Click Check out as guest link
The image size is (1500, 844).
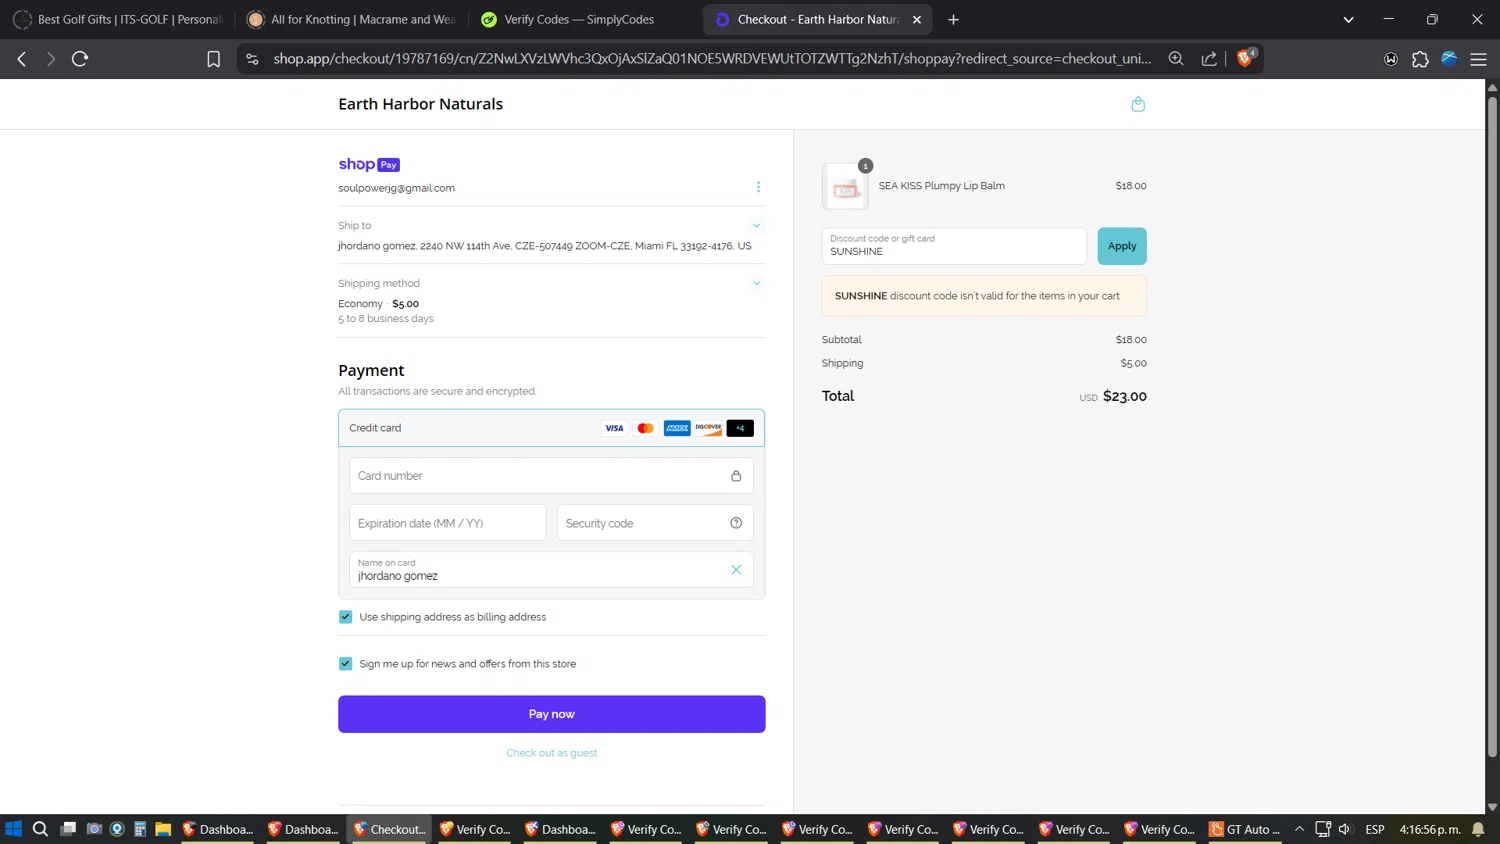coord(552,753)
